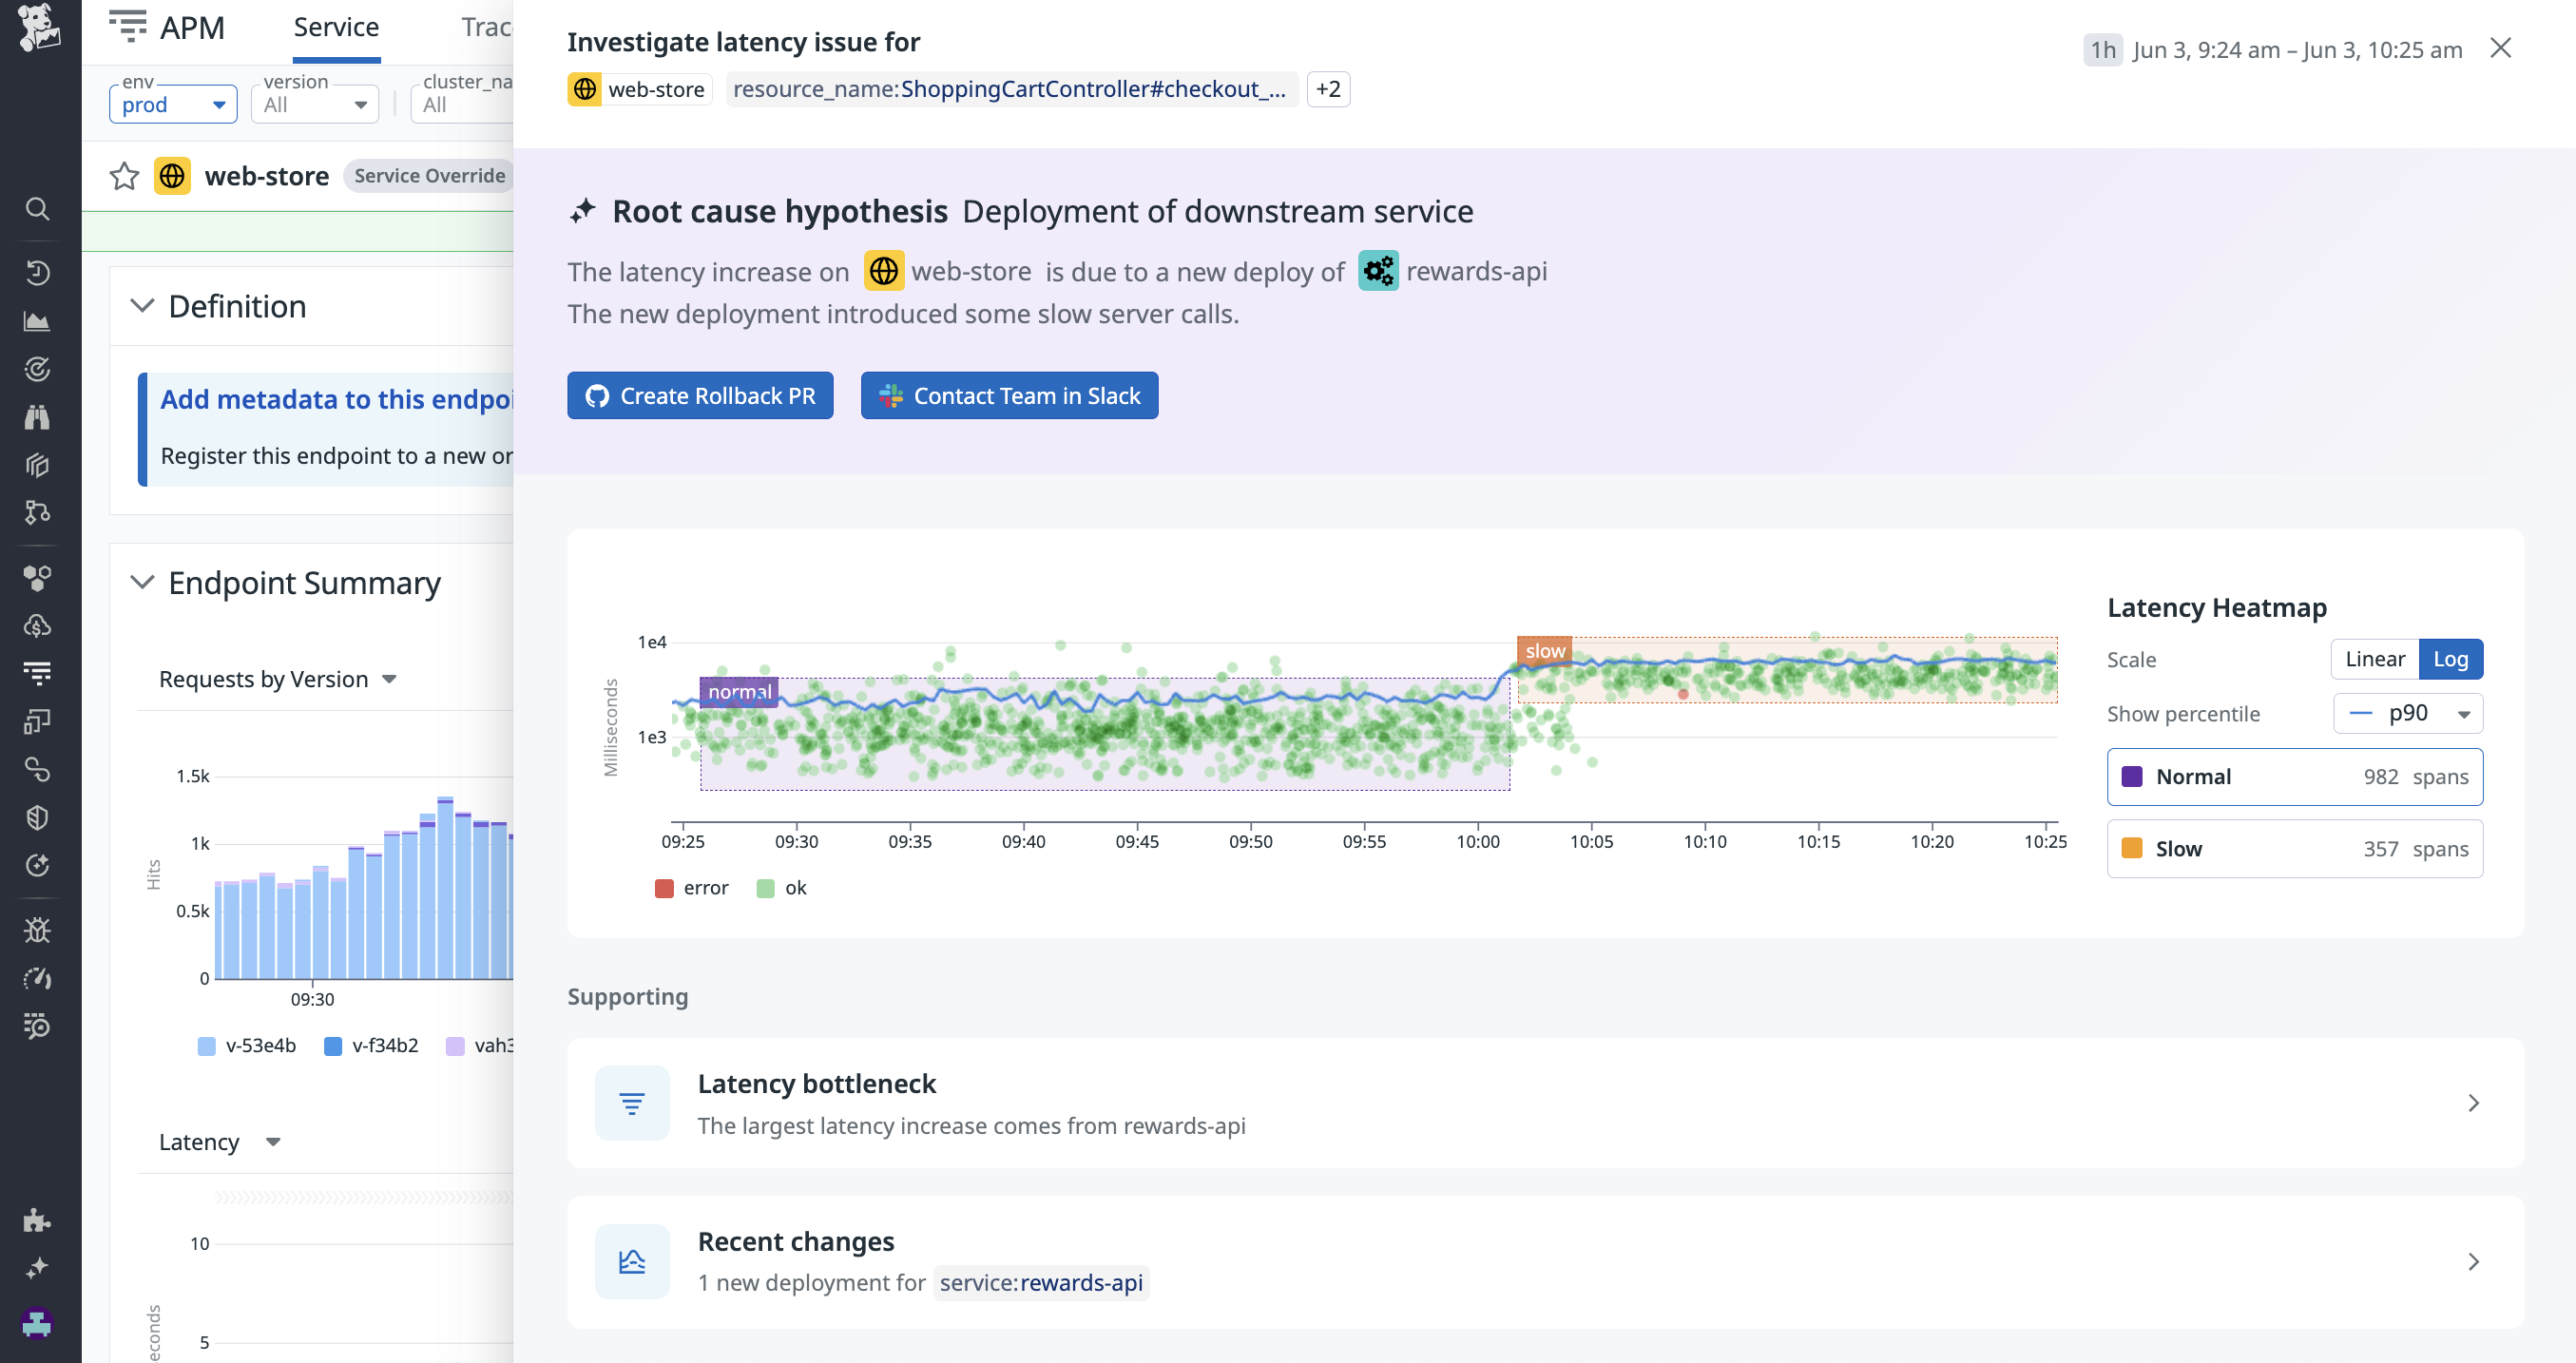Collapse the Endpoint Summary section
The height and width of the screenshot is (1363, 2576).
coord(143,582)
